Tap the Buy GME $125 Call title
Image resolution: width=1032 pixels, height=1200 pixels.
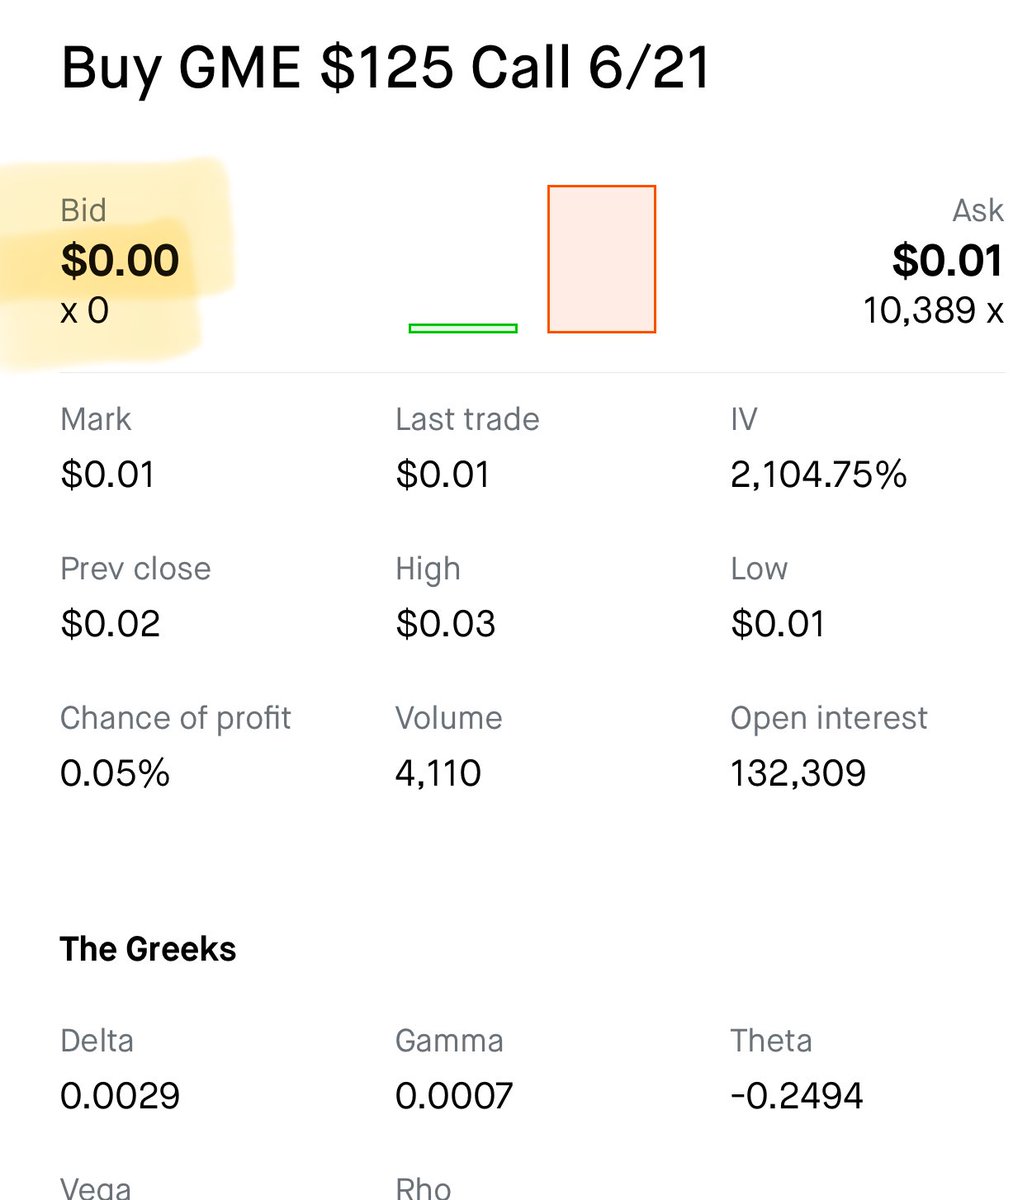pyautogui.click(x=385, y=68)
